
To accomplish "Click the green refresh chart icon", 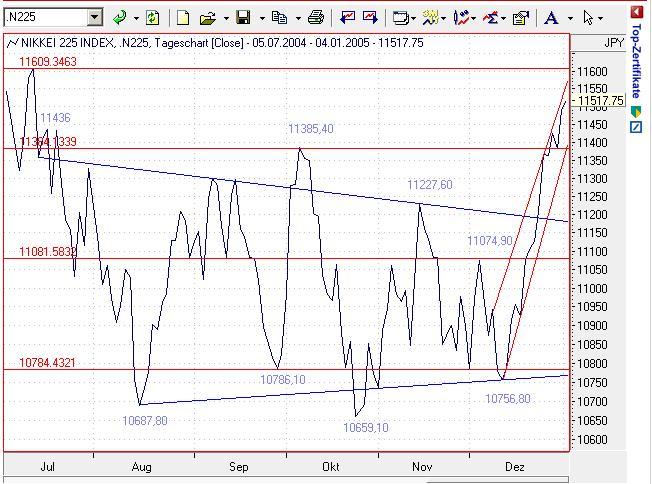I will pyautogui.click(x=153, y=17).
